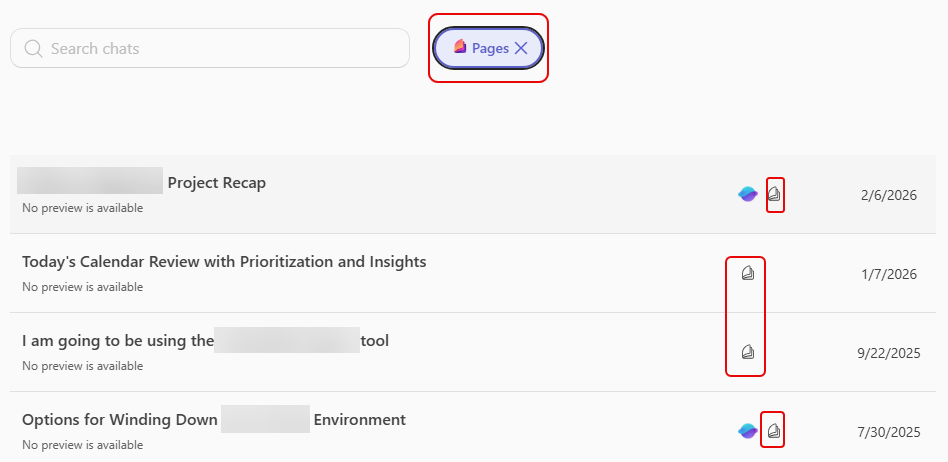
Task: Click the magnifier icon in the search box
Action: 33,48
